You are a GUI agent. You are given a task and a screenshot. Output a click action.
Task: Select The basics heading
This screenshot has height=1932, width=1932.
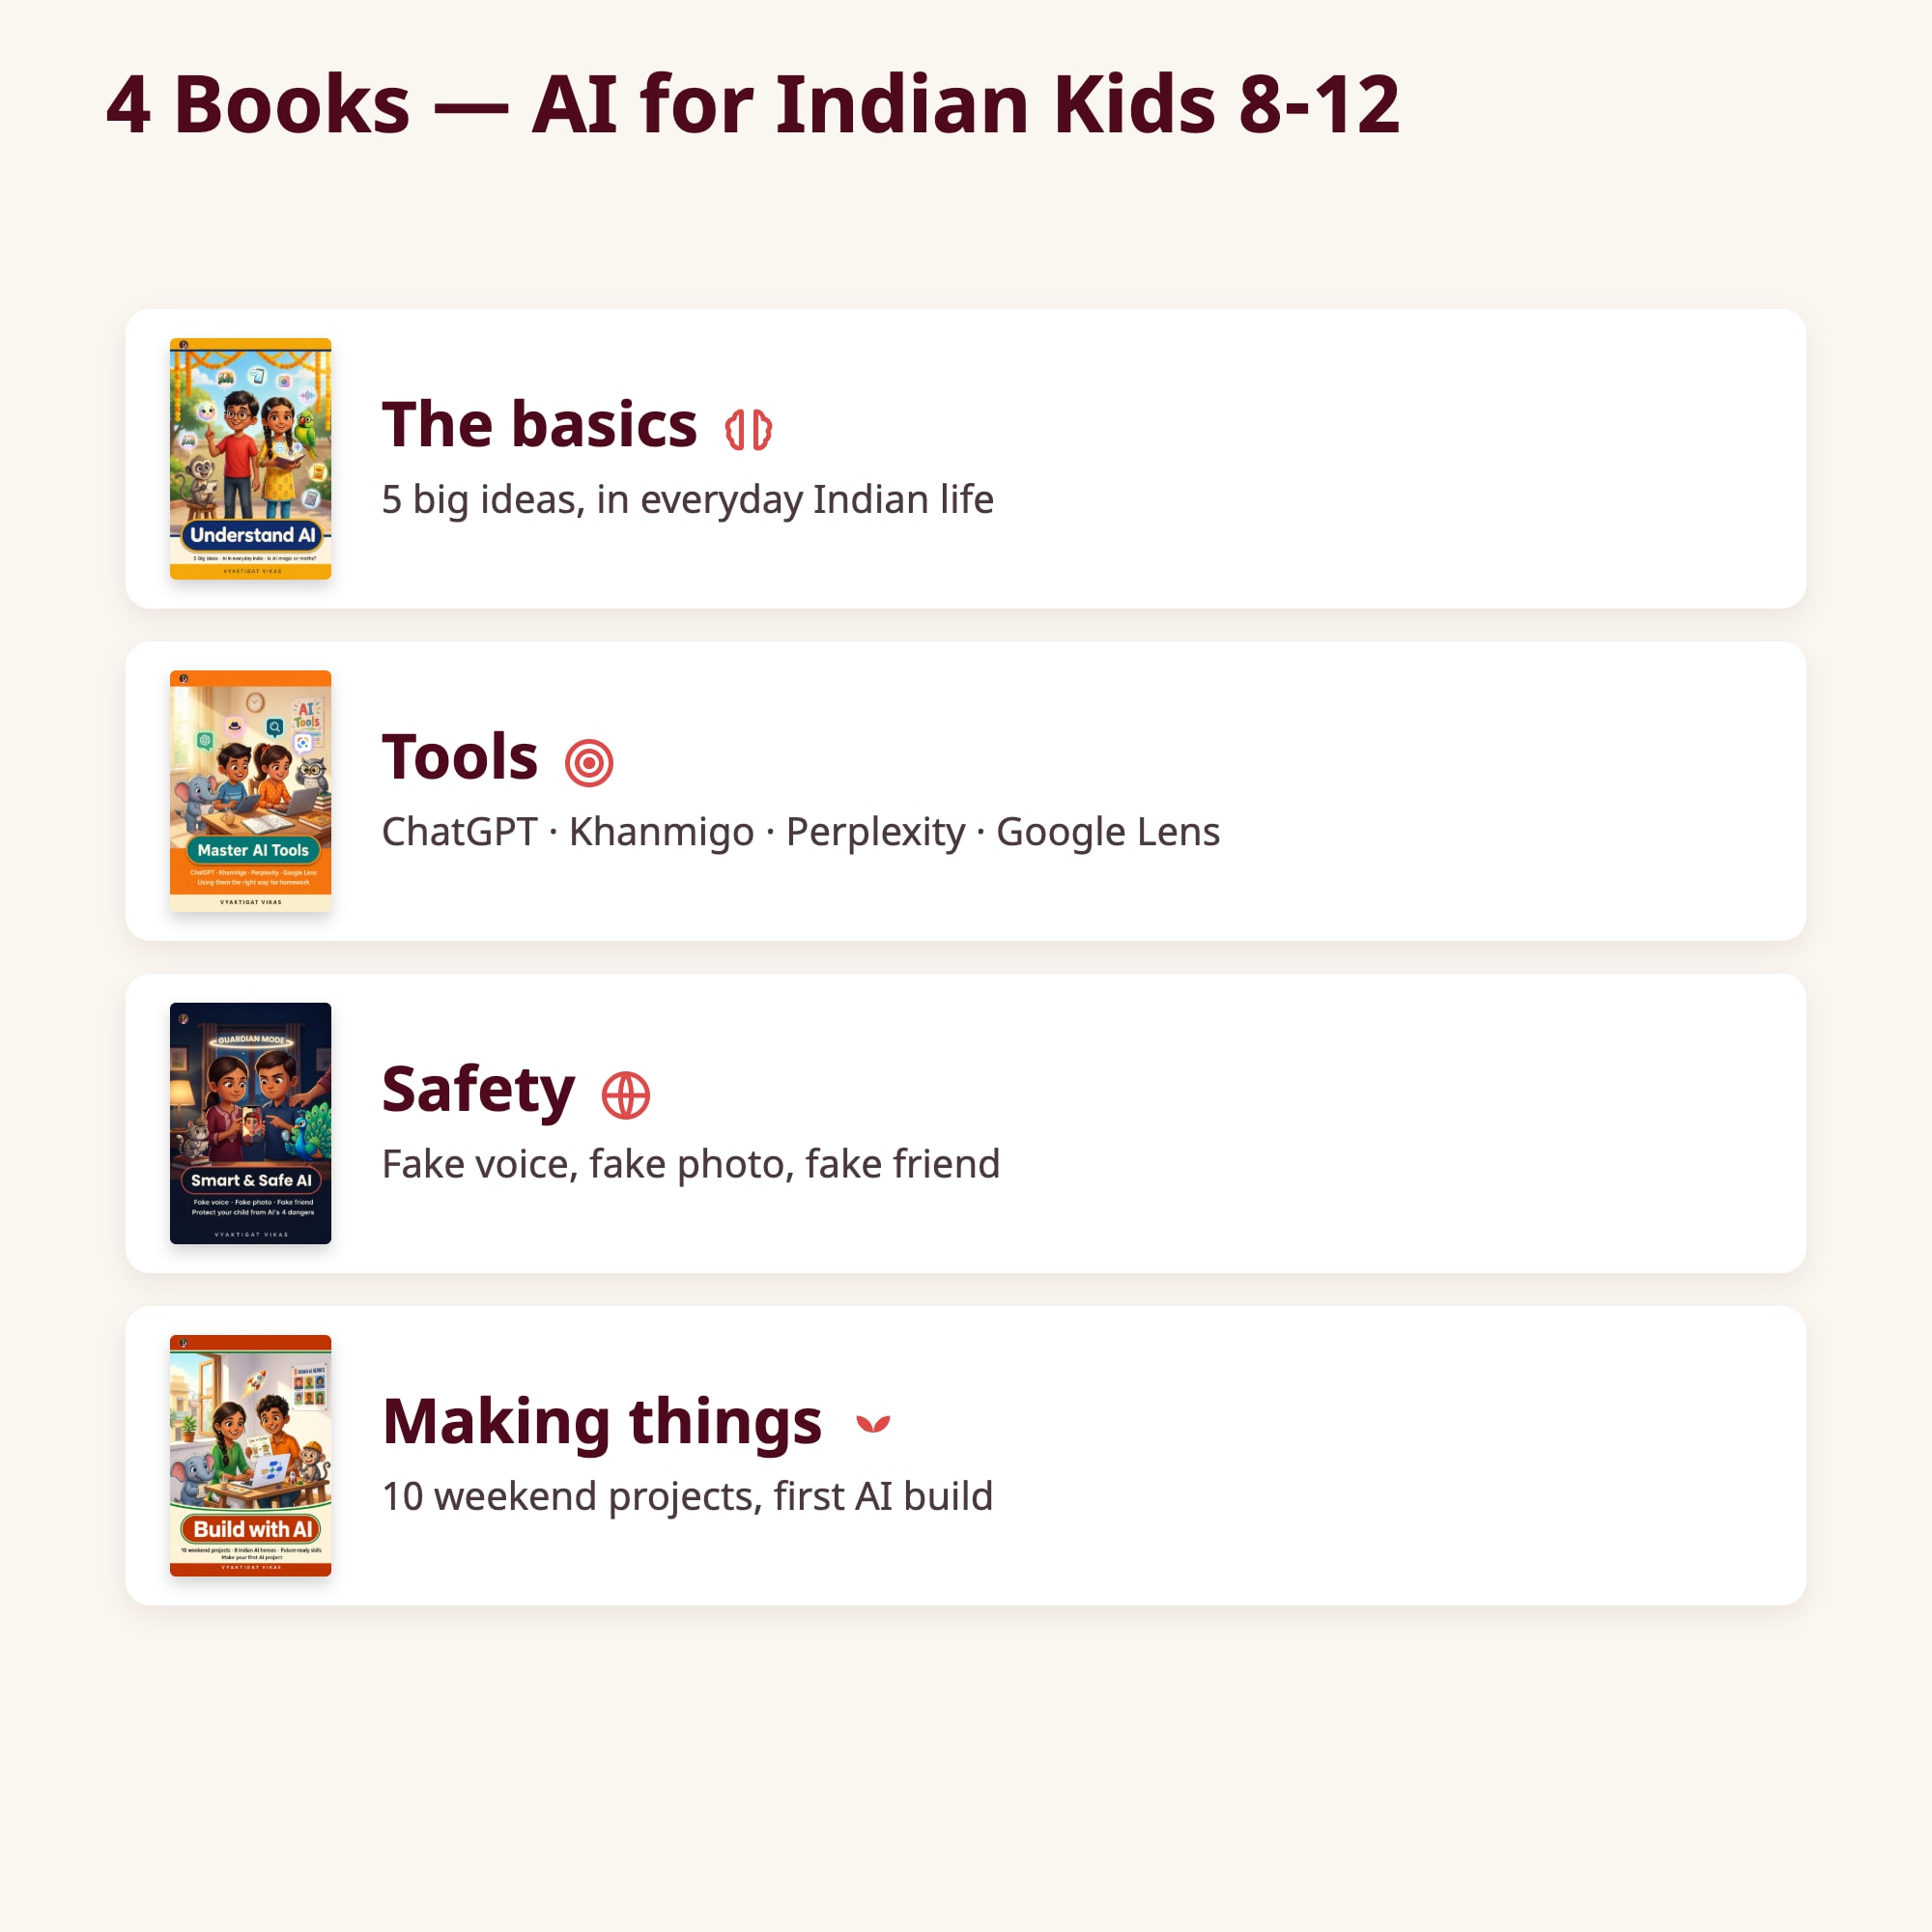point(539,424)
